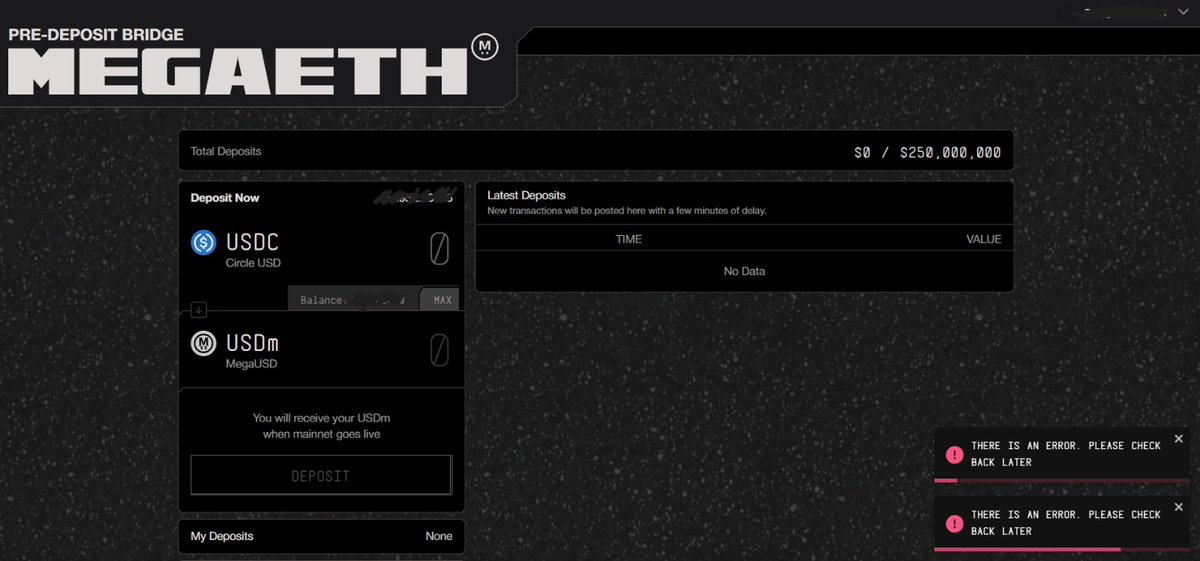
Task: Dismiss the upper error notification
Action: pyautogui.click(x=1178, y=439)
